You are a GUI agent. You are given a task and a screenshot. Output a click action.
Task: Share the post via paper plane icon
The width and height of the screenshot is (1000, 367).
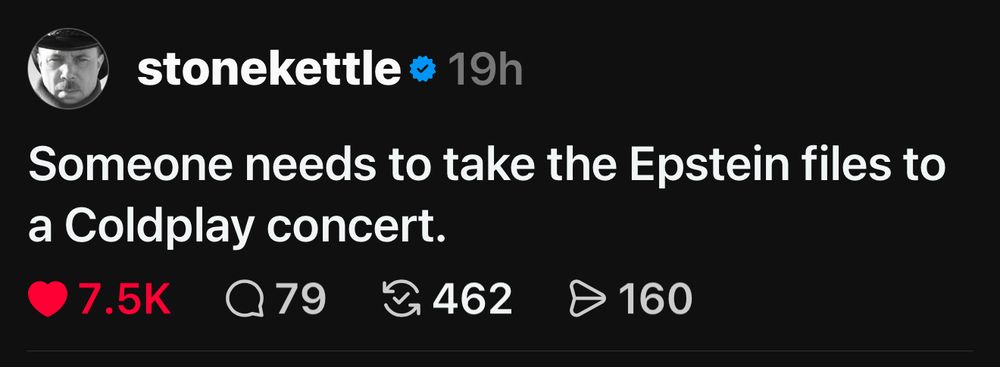(587, 299)
